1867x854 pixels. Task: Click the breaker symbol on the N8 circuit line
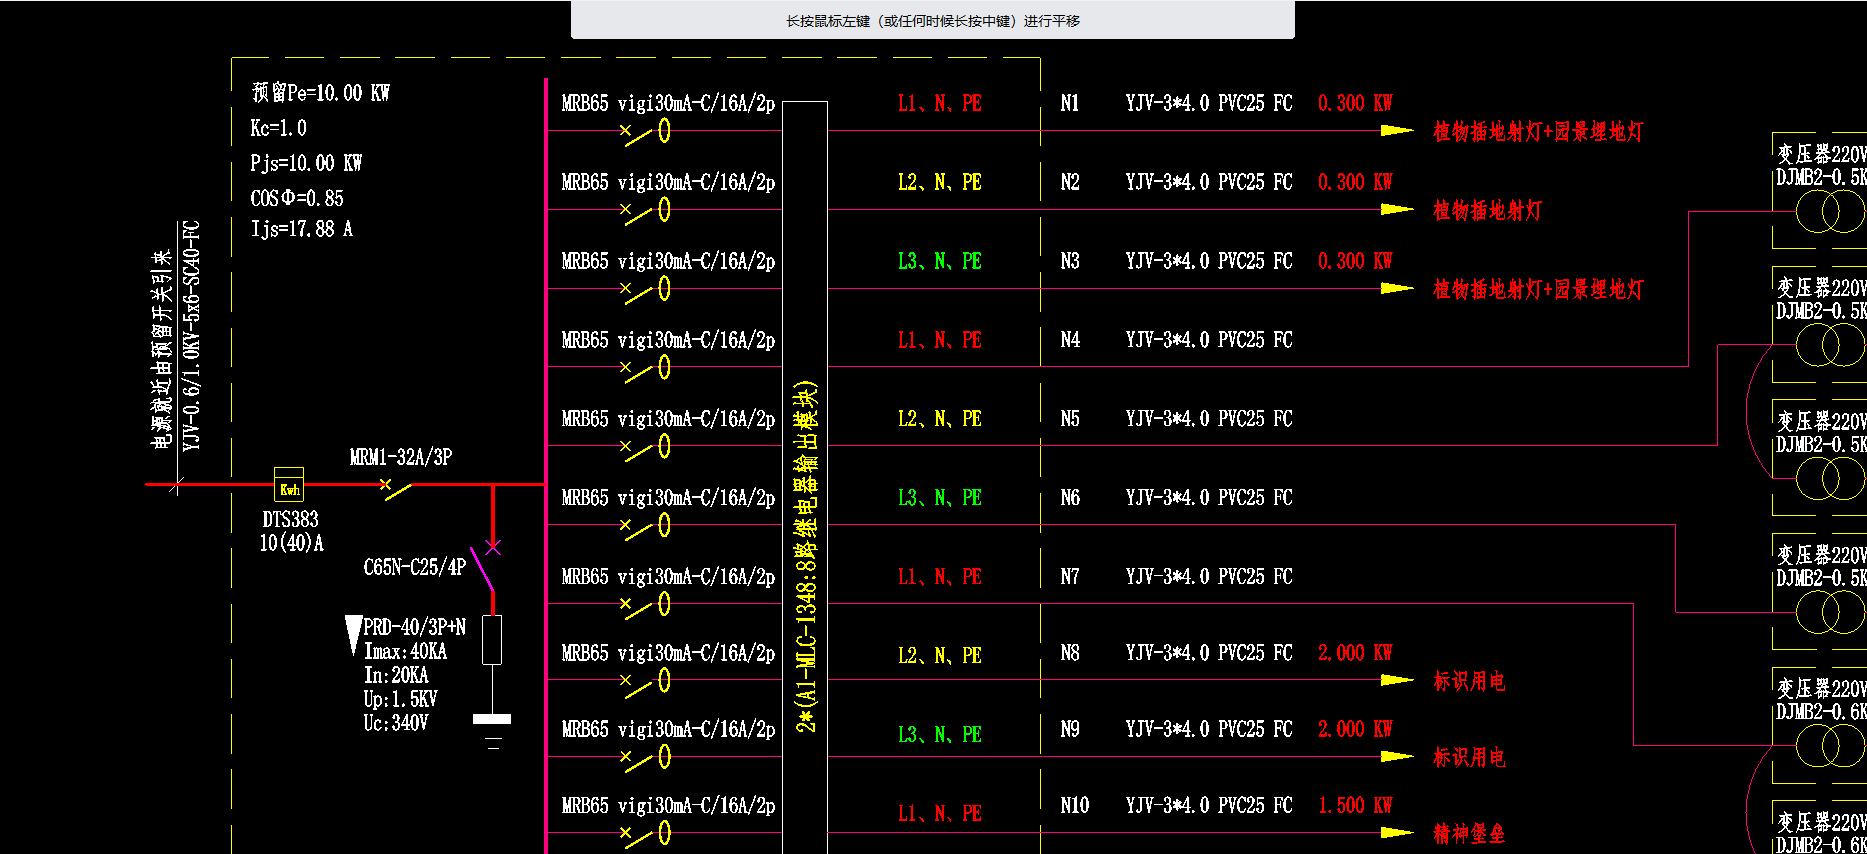point(645,681)
